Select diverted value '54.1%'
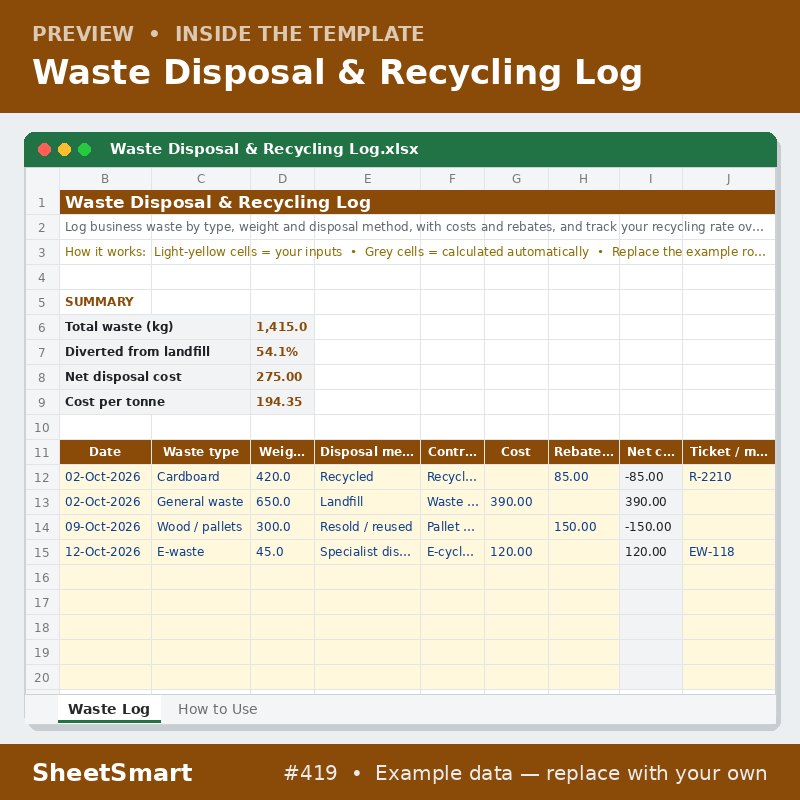Image resolution: width=800 pixels, height=800 pixels. (x=282, y=352)
